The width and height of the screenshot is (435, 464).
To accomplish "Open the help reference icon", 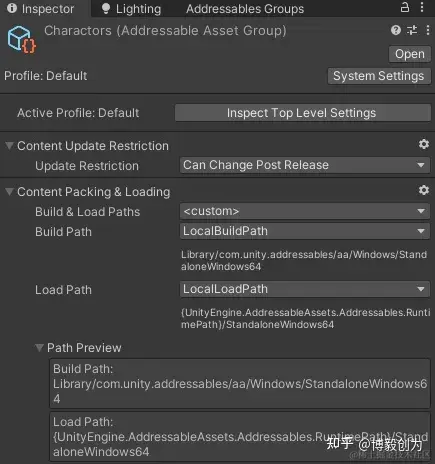I will point(396,30).
